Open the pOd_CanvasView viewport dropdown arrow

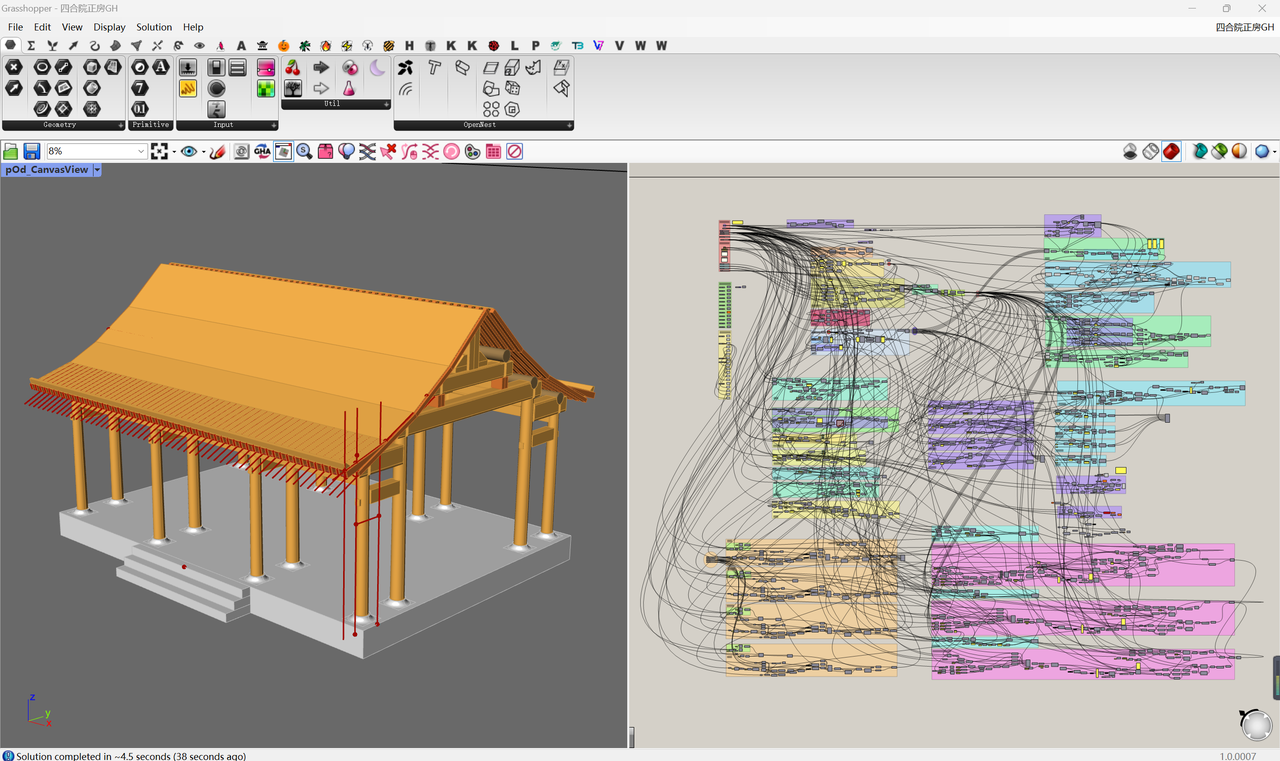pyautogui.click(x=97, y=170)
